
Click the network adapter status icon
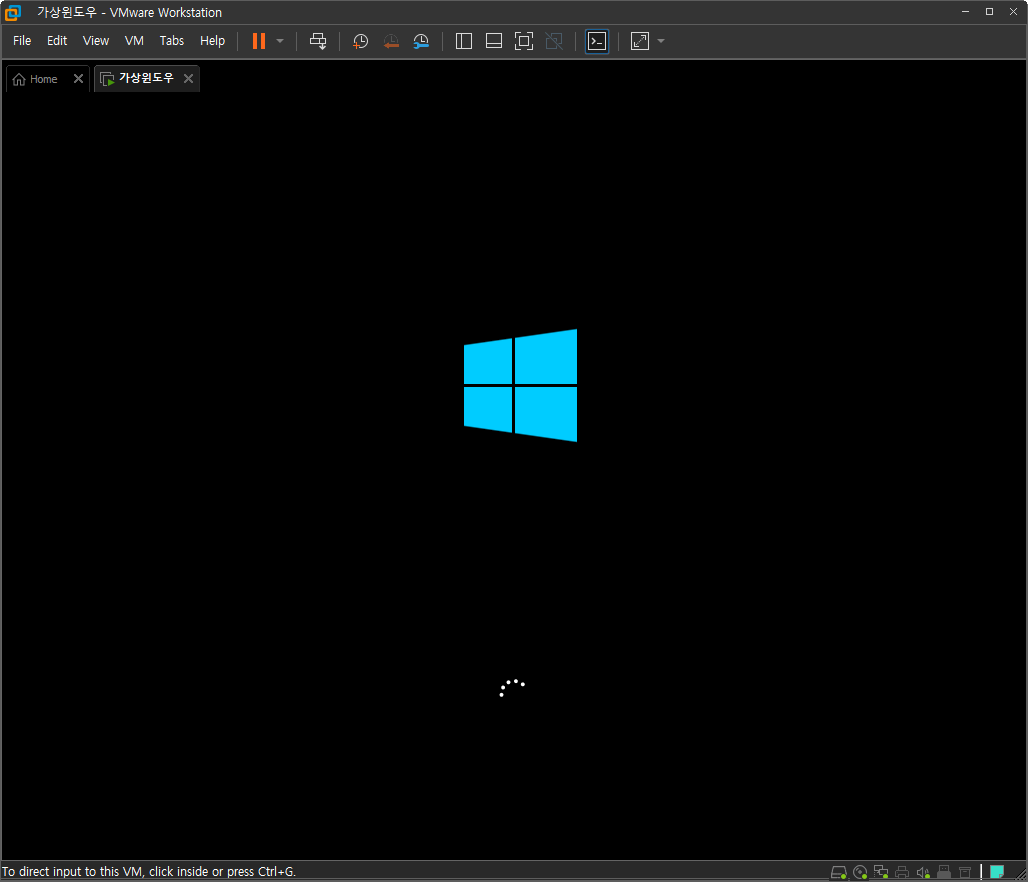tap(881, 872)
